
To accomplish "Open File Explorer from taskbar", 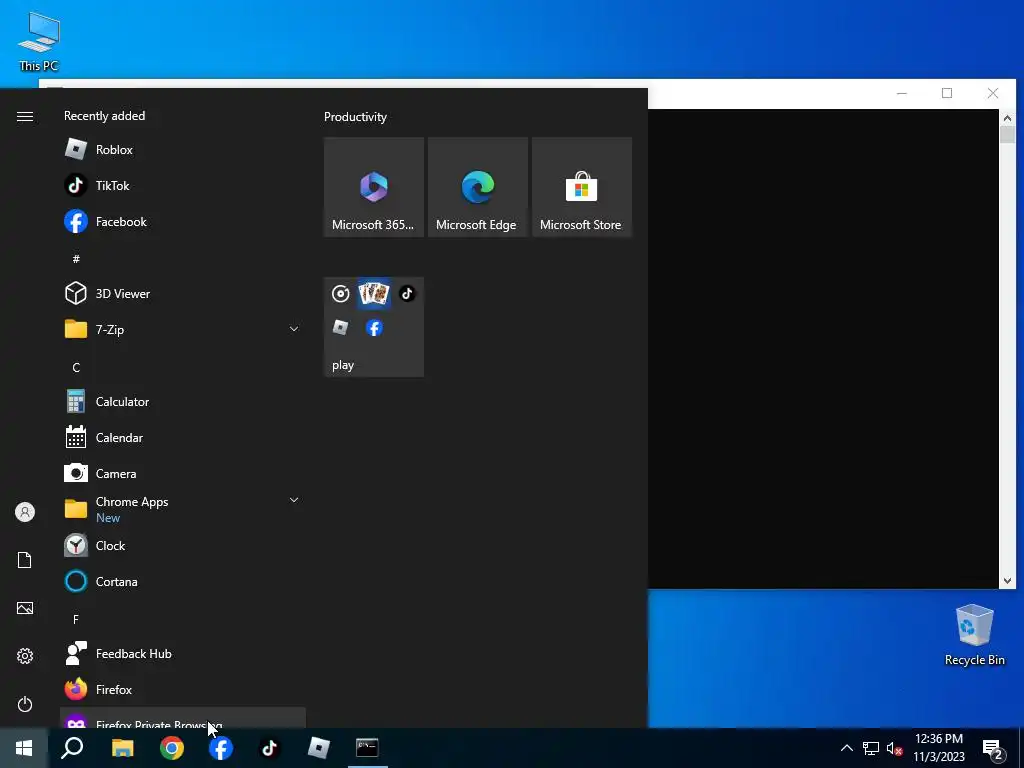I will [x=122, y=748].
